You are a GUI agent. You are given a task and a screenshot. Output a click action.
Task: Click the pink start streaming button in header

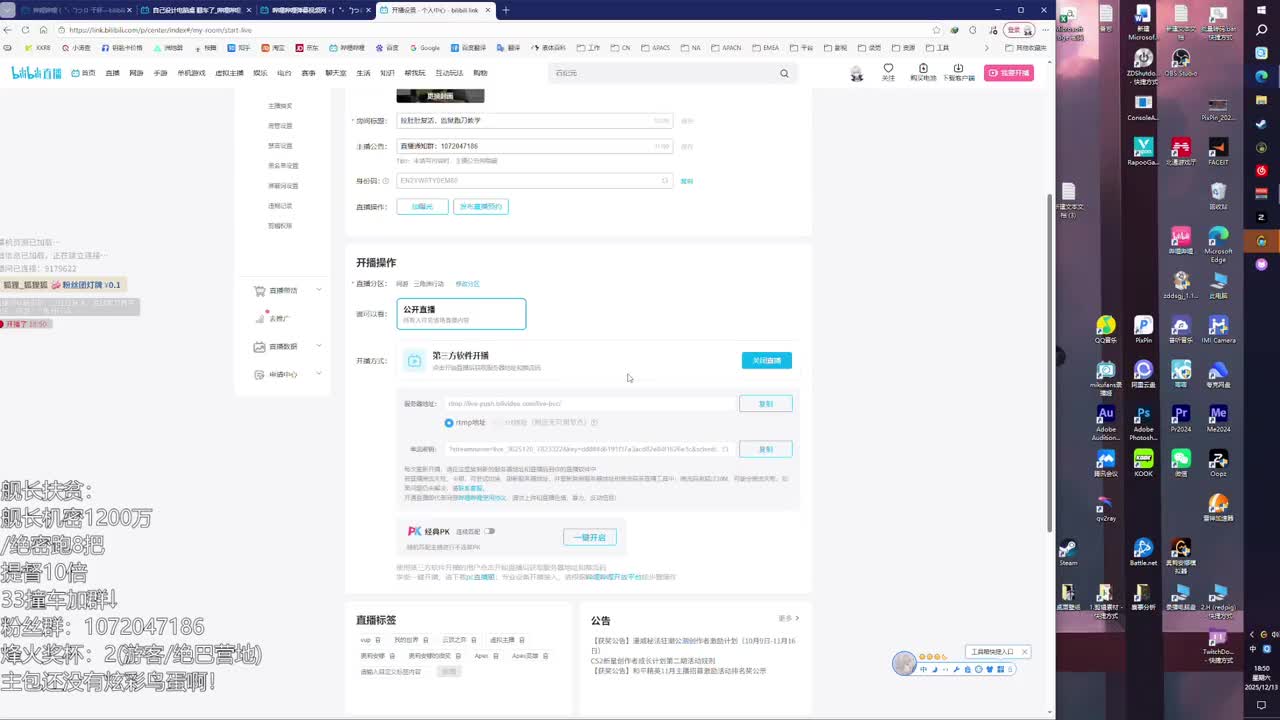[1008, 73]
